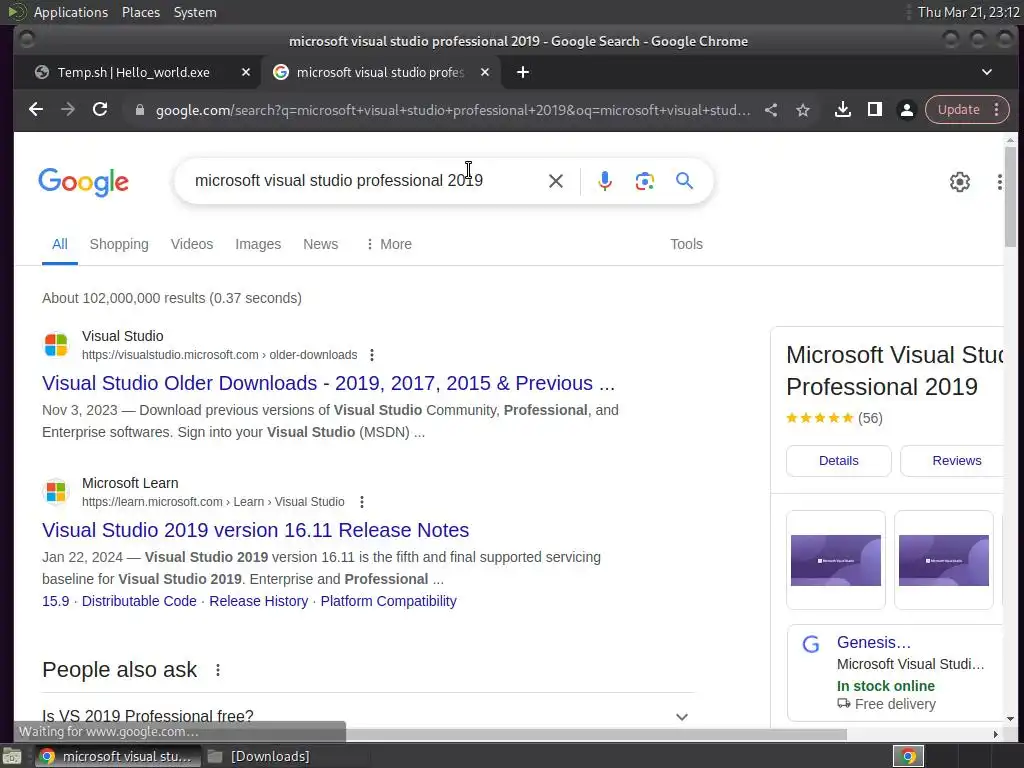Viewport: 1024px width, 768px height.
Task: Open Google quick settings gear
Action: (x=959, y=182)
